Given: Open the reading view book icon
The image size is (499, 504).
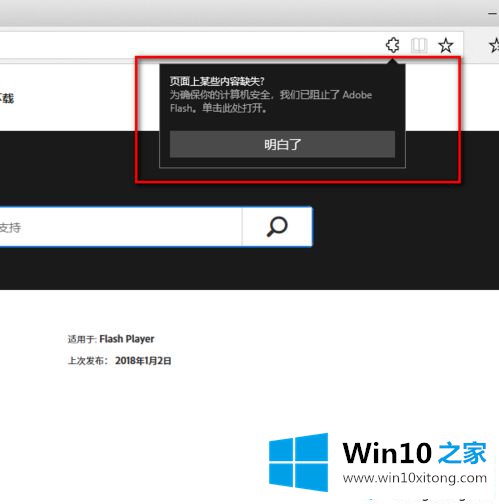Looking at the screenshot, I should click(419, 45).
